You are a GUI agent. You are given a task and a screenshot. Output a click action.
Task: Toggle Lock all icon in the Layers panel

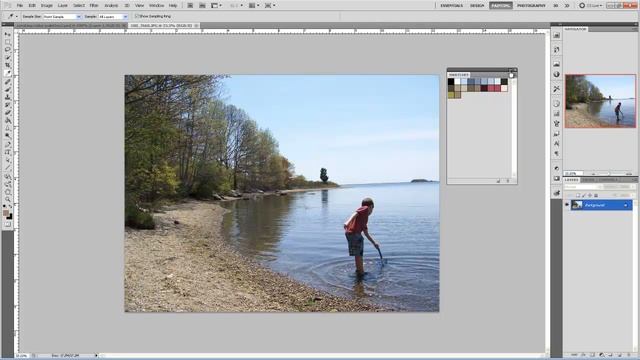pos(596,196)
